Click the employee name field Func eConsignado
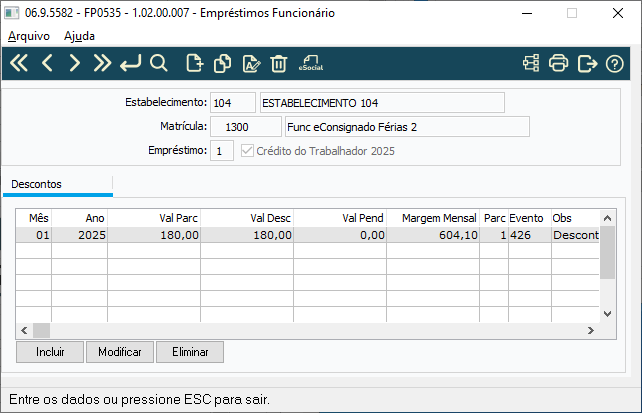 pos(407,127)
